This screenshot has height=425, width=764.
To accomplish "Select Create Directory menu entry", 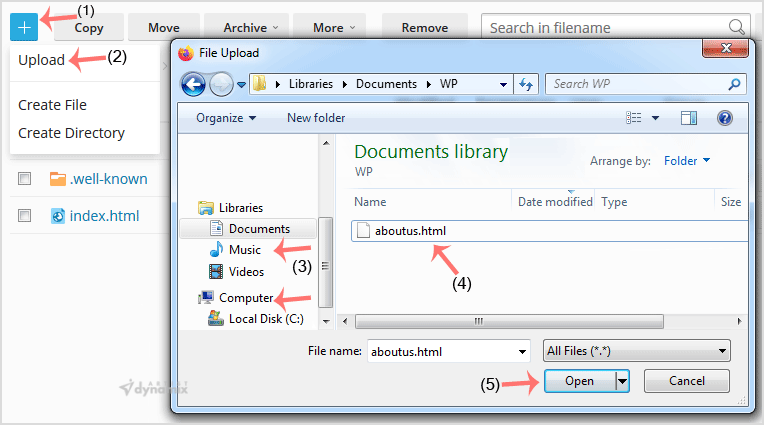I will [71, 133].
